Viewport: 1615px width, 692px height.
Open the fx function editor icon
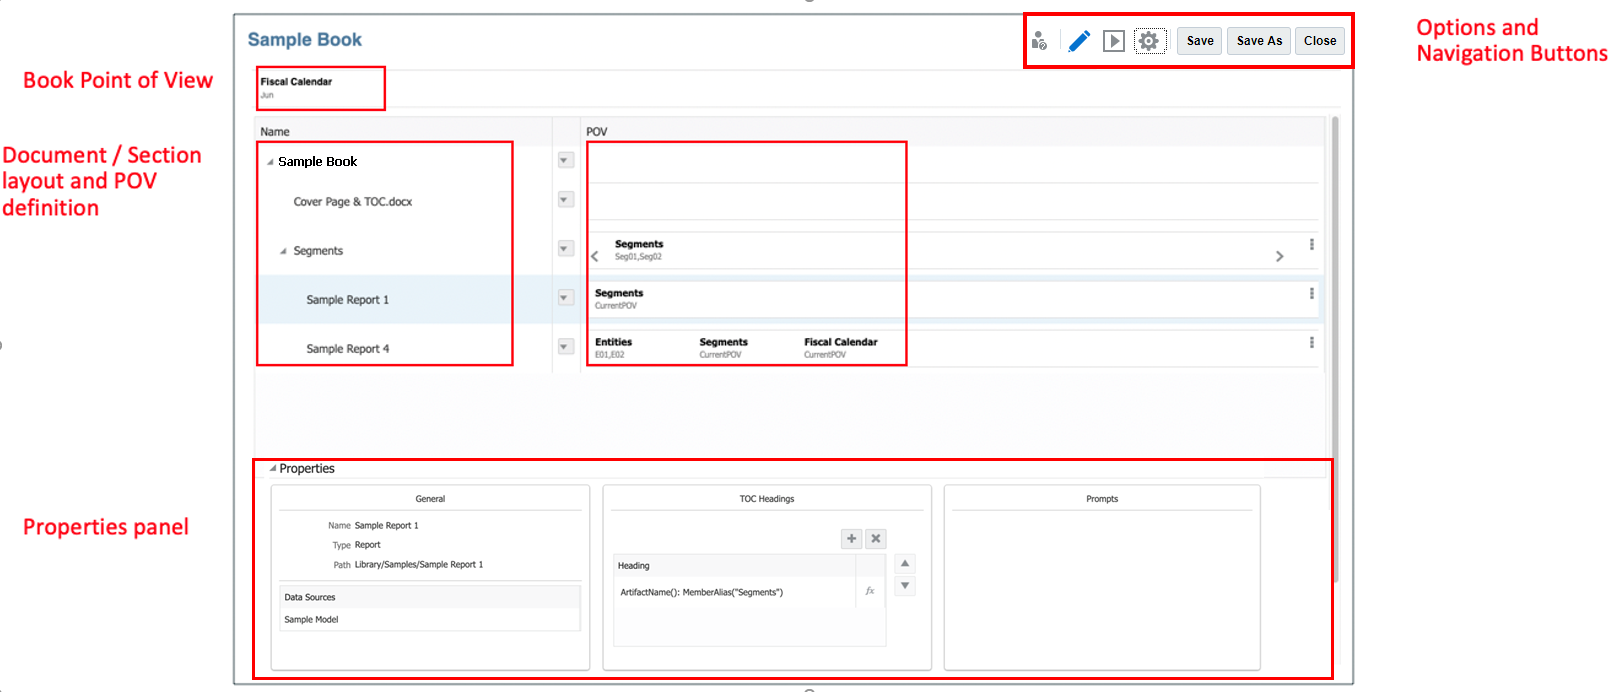point(870,591)
